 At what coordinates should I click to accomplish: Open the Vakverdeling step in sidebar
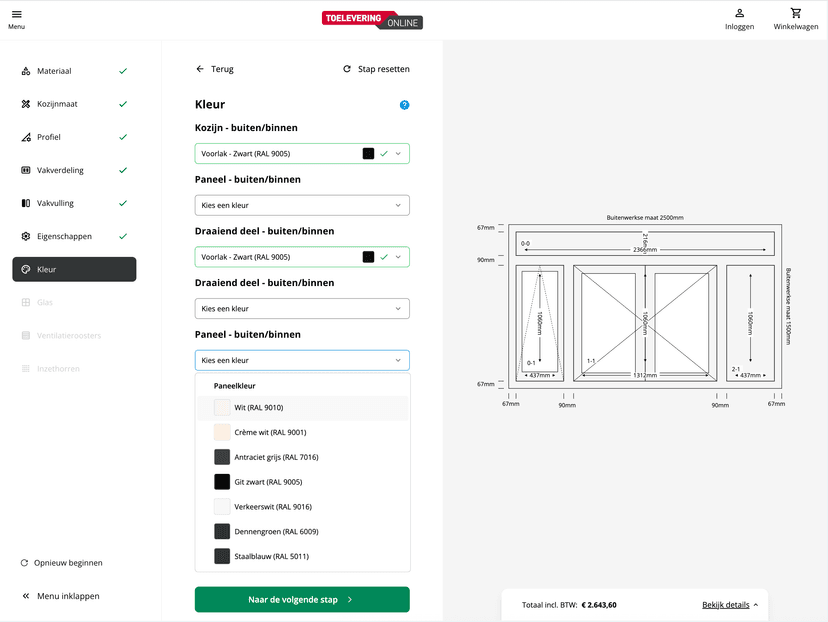tap(60, 170)
